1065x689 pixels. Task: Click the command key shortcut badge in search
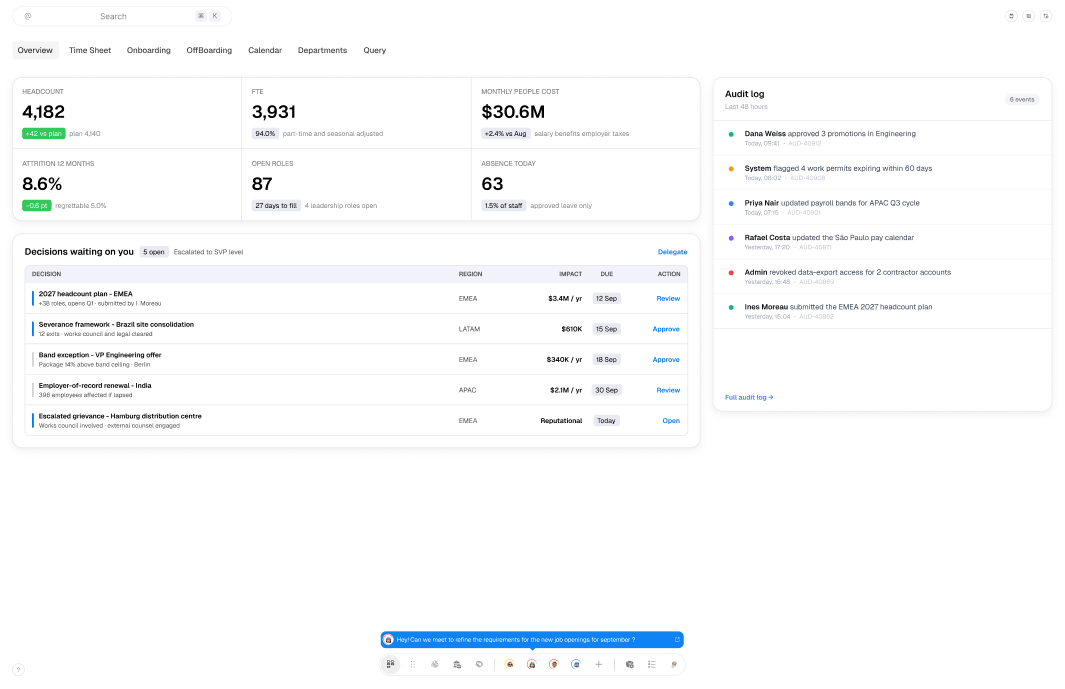(x=201, y=16)
